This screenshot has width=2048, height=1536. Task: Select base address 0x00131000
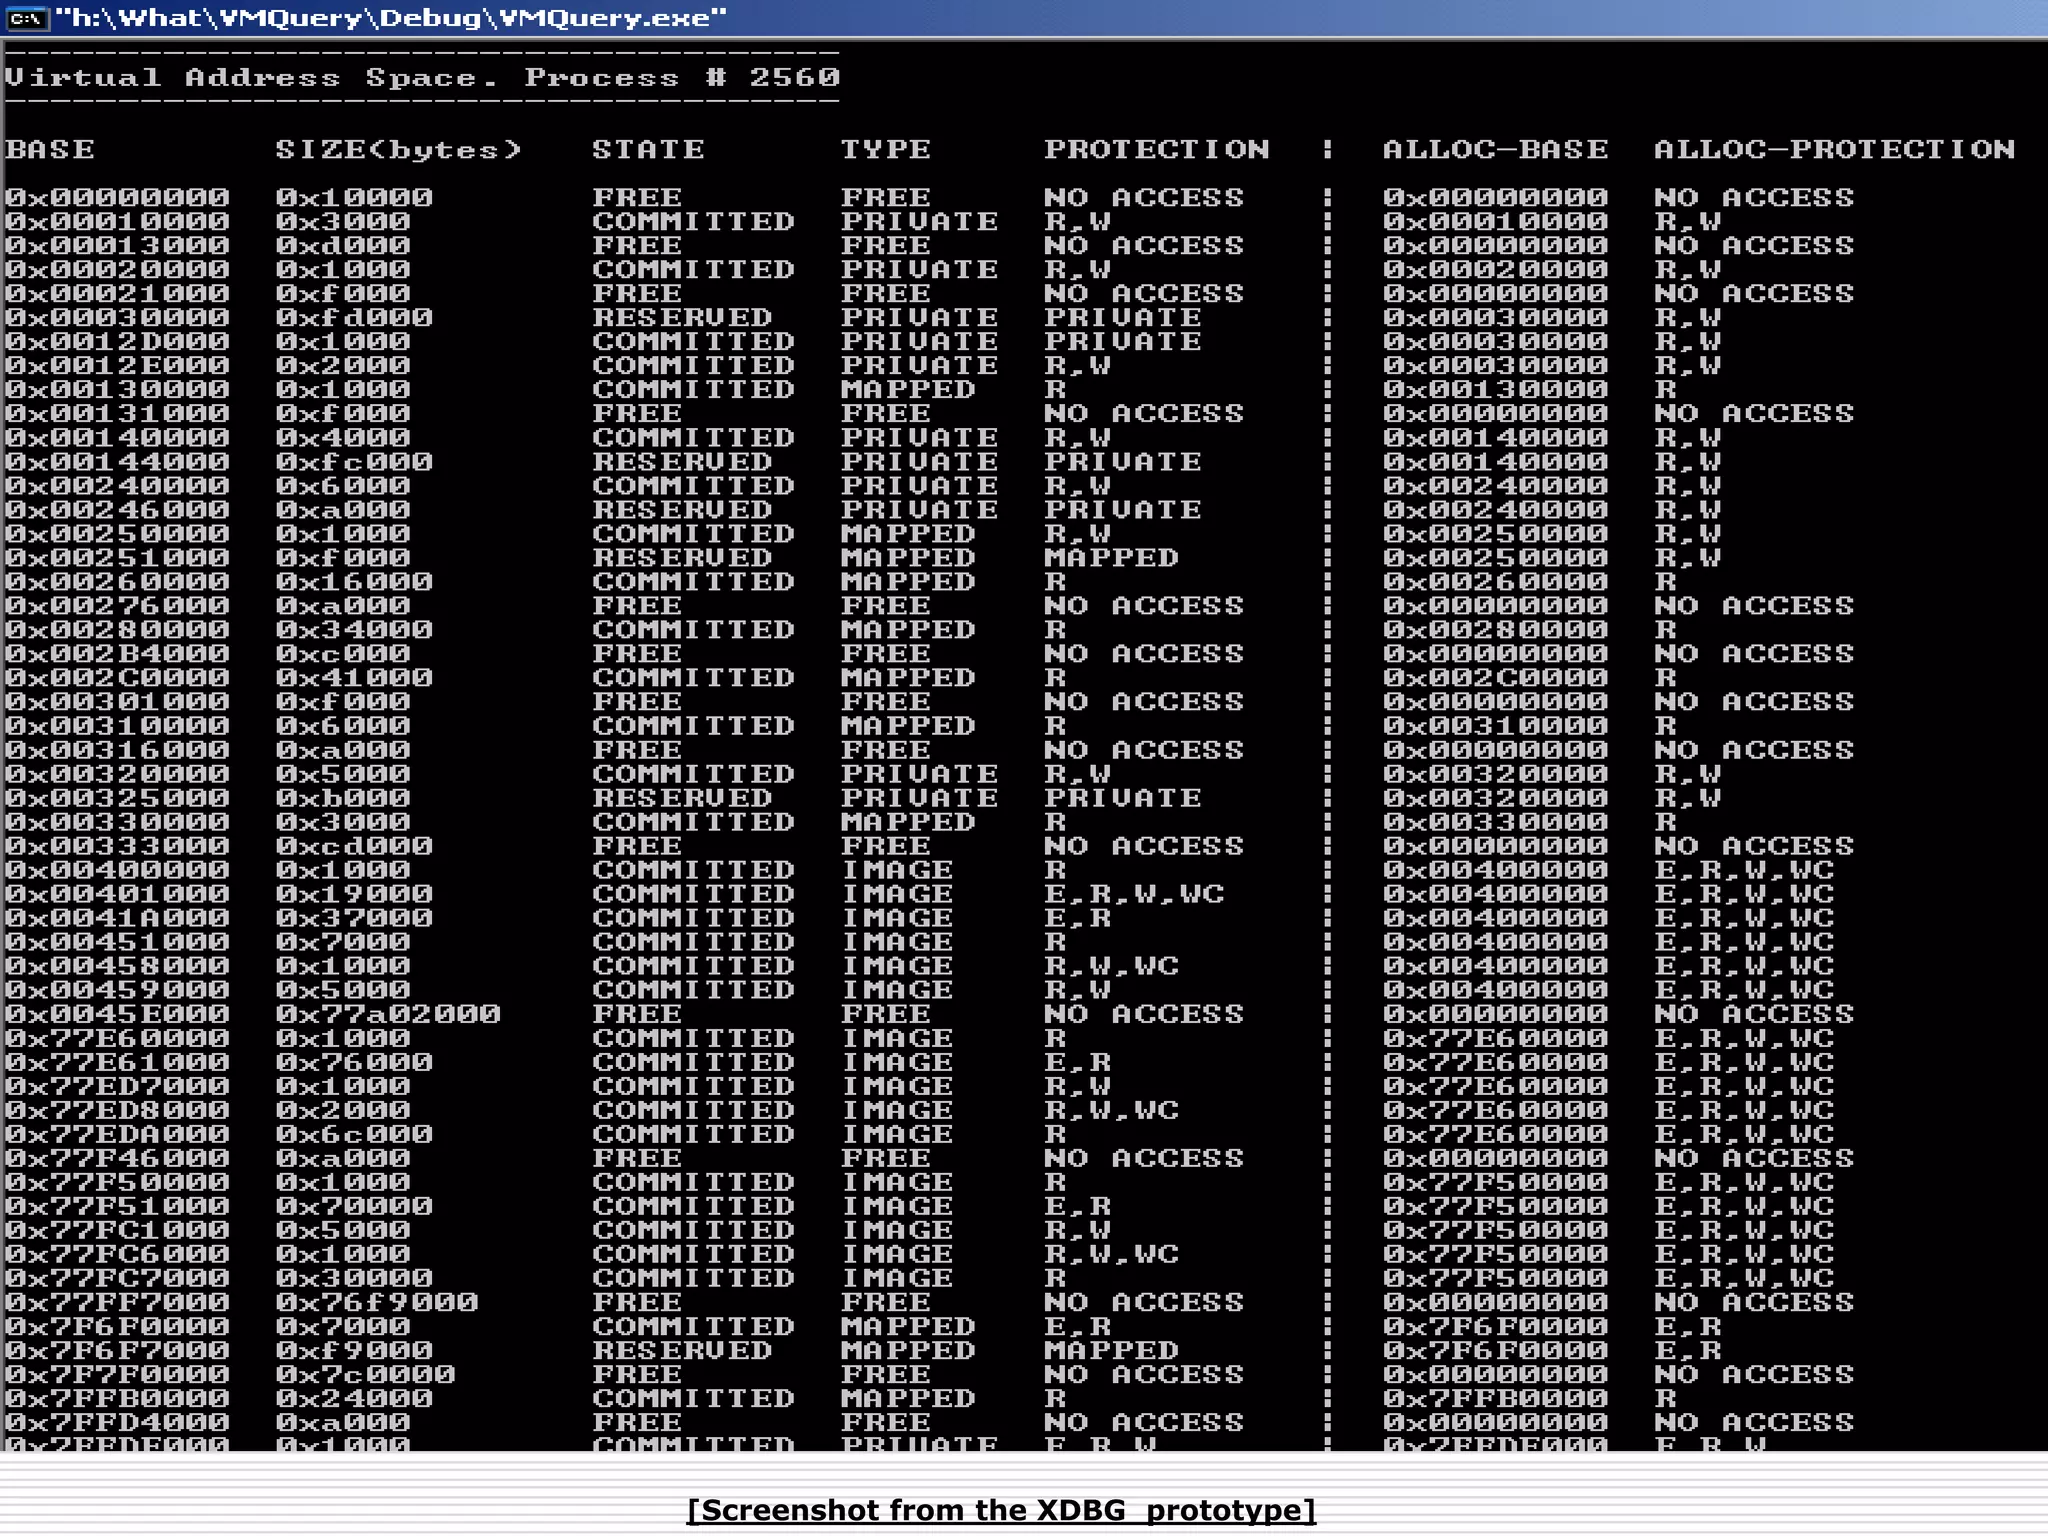118,414
